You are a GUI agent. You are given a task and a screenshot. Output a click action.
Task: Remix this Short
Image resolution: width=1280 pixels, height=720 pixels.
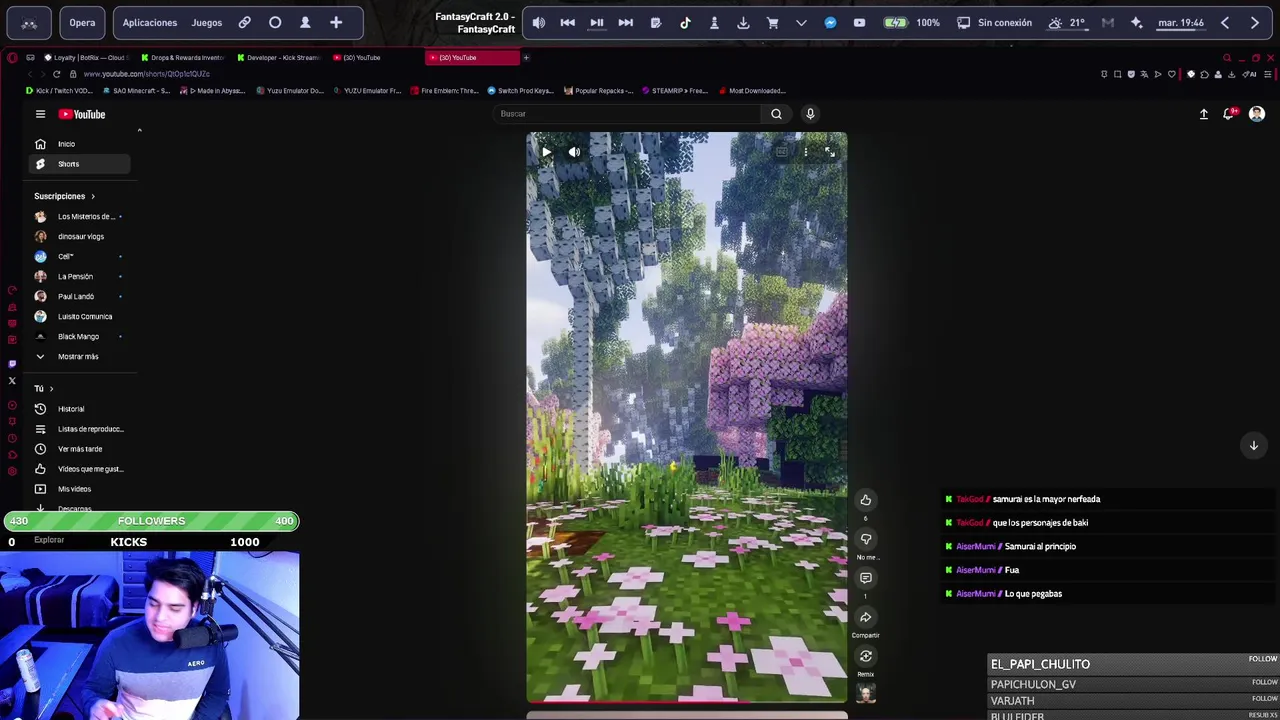click(x=866, y=656)
